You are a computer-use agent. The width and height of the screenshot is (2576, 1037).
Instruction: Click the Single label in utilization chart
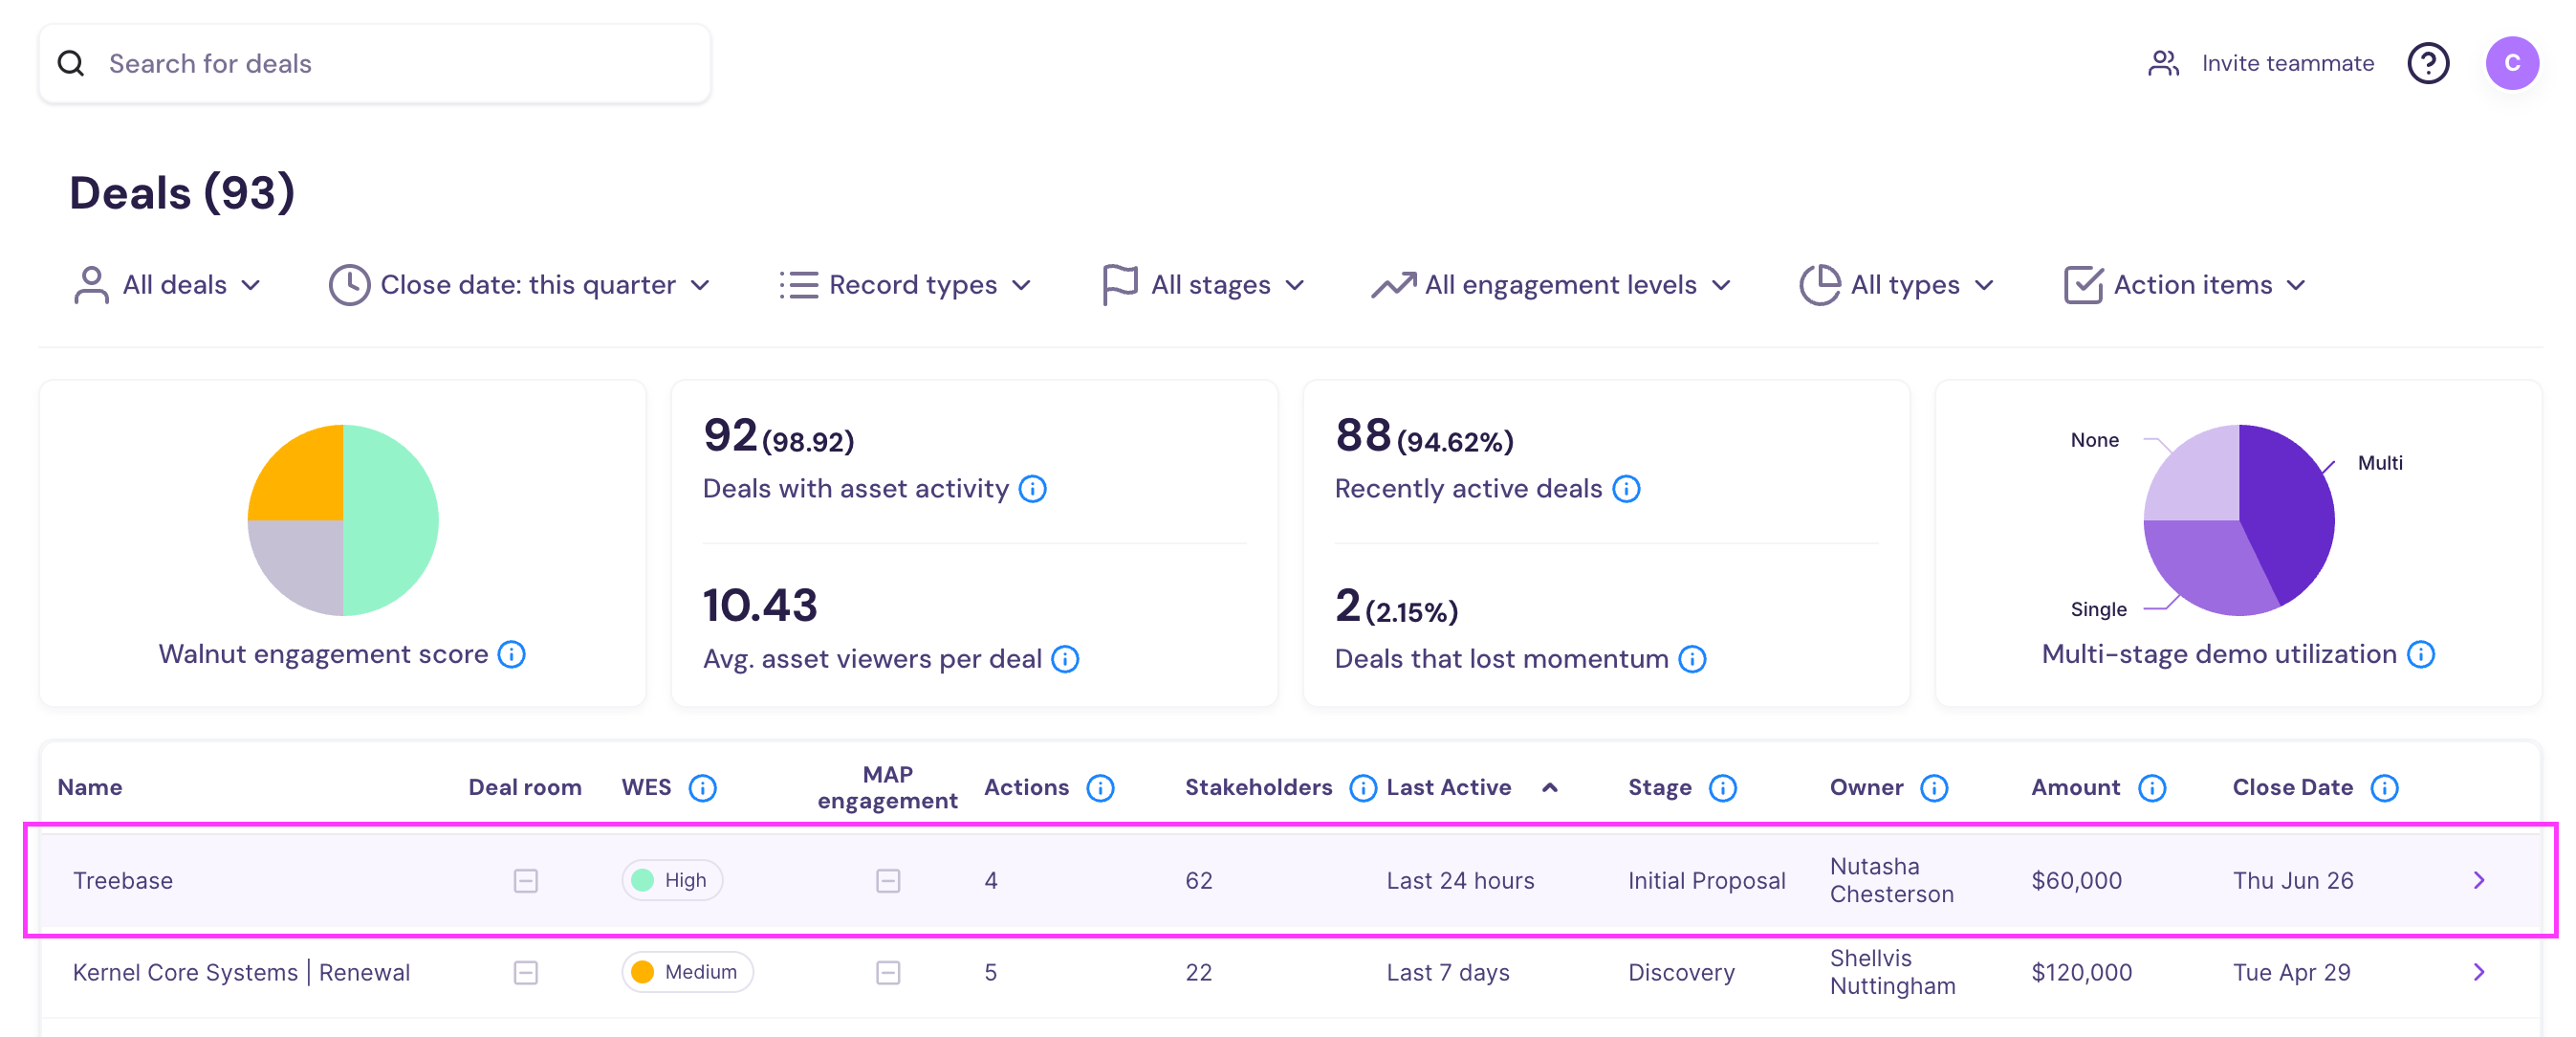2098,609
